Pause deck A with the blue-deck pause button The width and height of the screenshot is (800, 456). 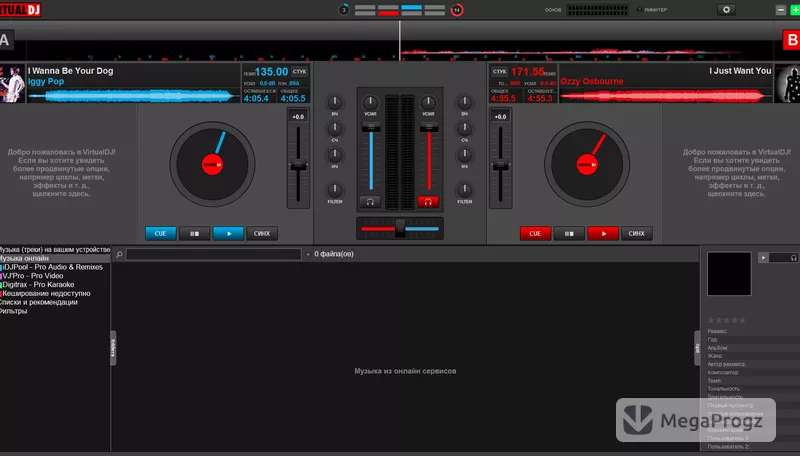194,234
